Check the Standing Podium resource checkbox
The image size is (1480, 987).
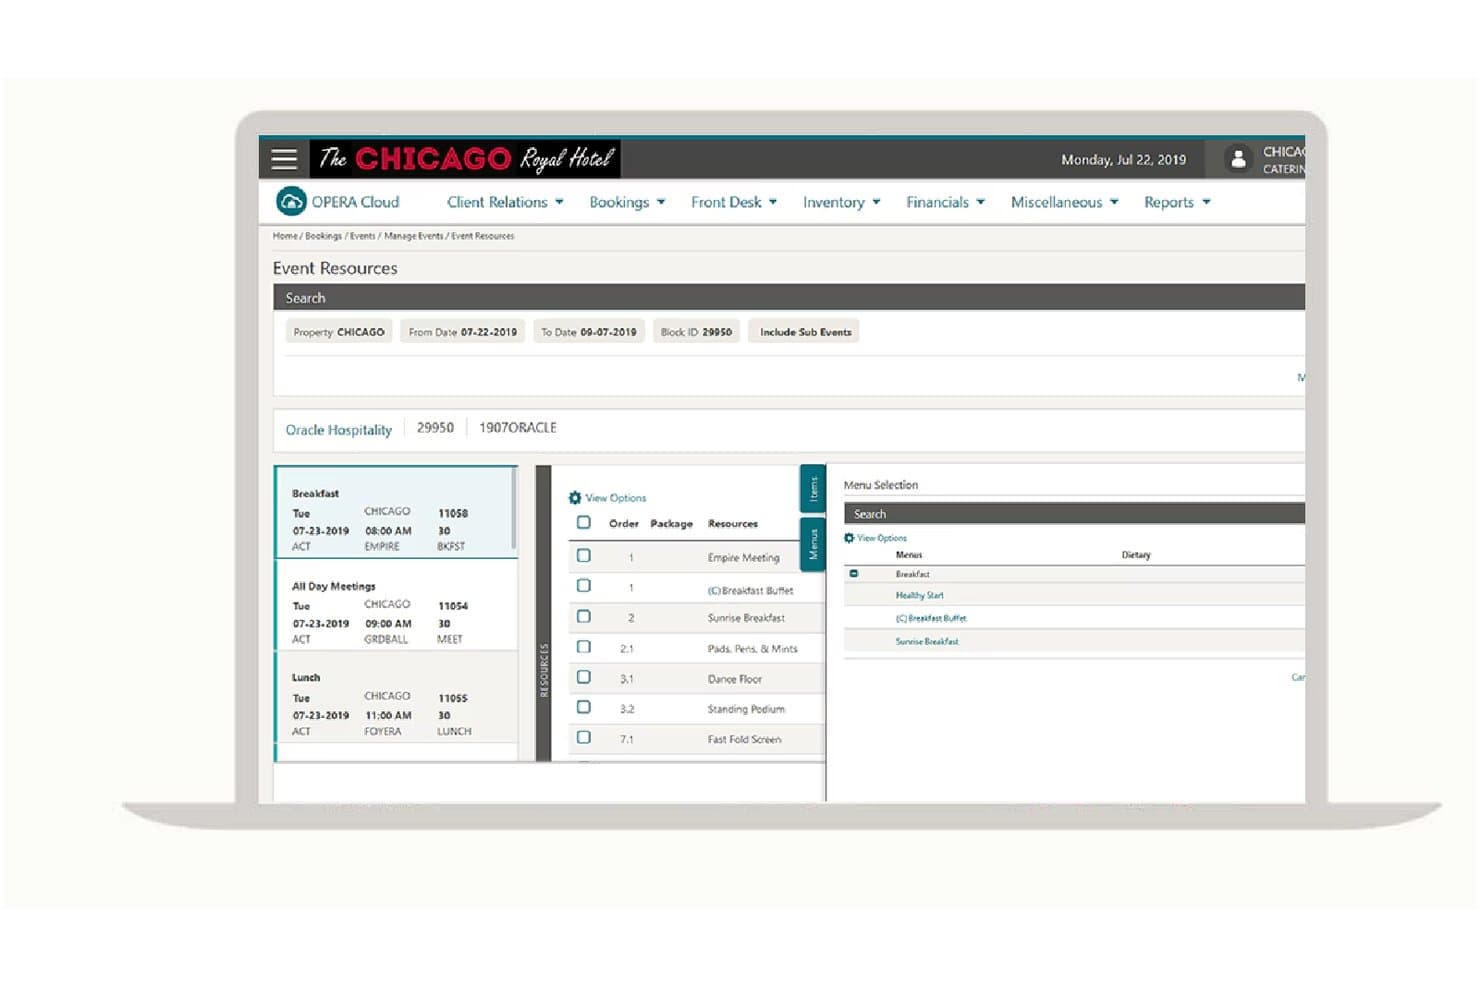click(584, 707)
